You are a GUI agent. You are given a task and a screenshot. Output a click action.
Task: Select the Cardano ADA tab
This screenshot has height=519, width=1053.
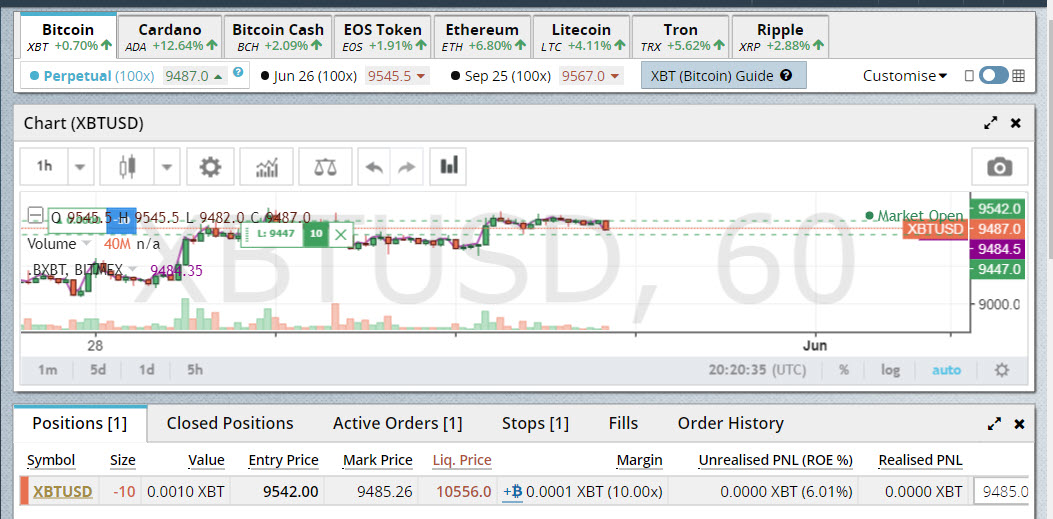[x=170, y=37]
